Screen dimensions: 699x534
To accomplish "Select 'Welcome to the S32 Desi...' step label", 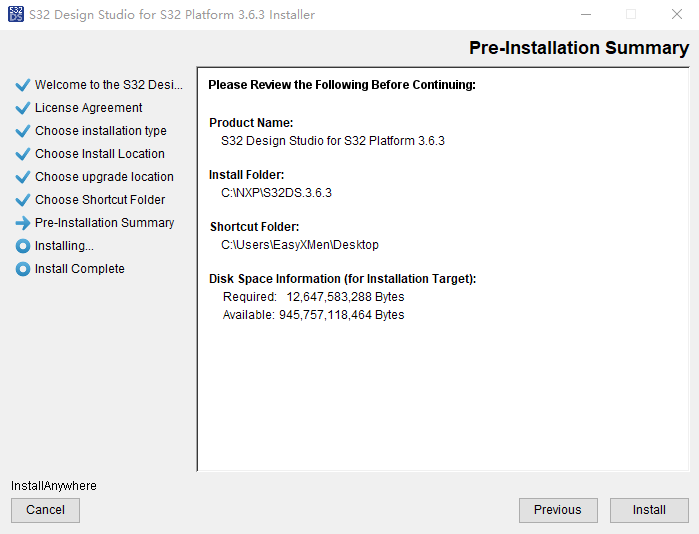I will pyautogui.click(x=109, y=85).
